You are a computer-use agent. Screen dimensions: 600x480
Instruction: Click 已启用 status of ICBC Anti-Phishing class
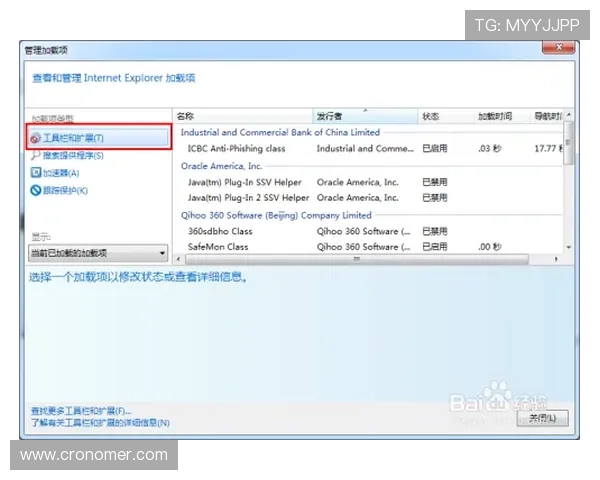click(x=435, y=149)
